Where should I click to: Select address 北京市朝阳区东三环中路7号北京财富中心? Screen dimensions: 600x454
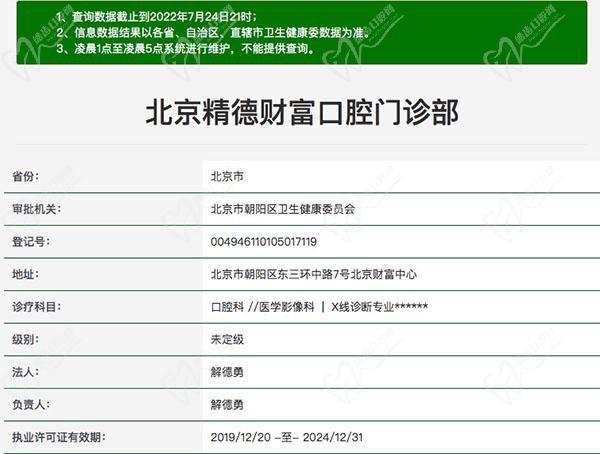tap(314, 274)
